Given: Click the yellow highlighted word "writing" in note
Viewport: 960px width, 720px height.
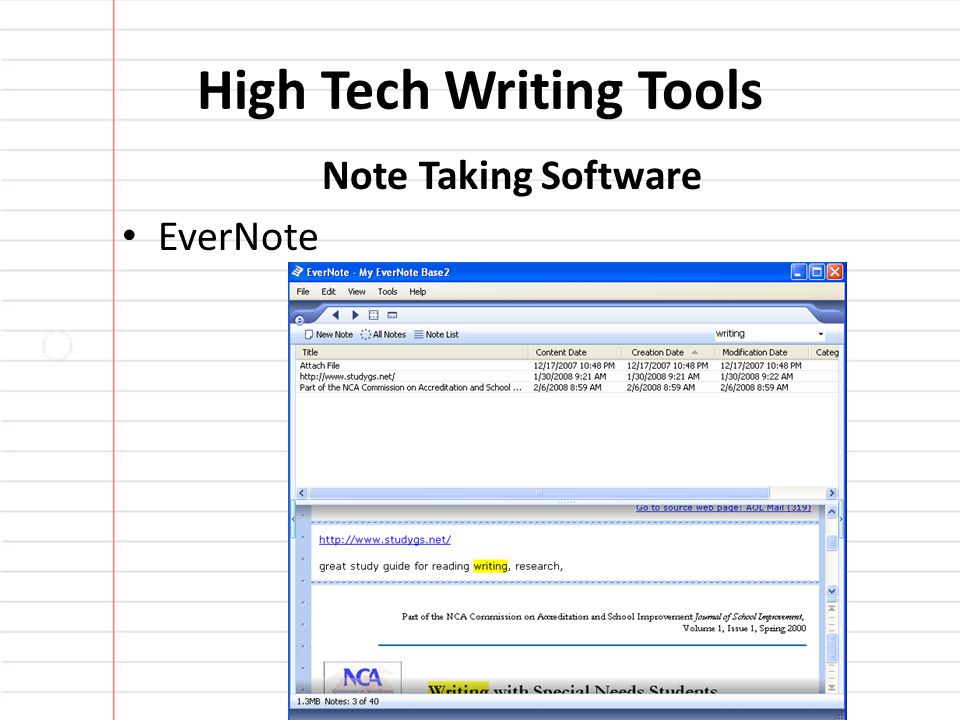Looking at the screenshot, I should point(490,566).
